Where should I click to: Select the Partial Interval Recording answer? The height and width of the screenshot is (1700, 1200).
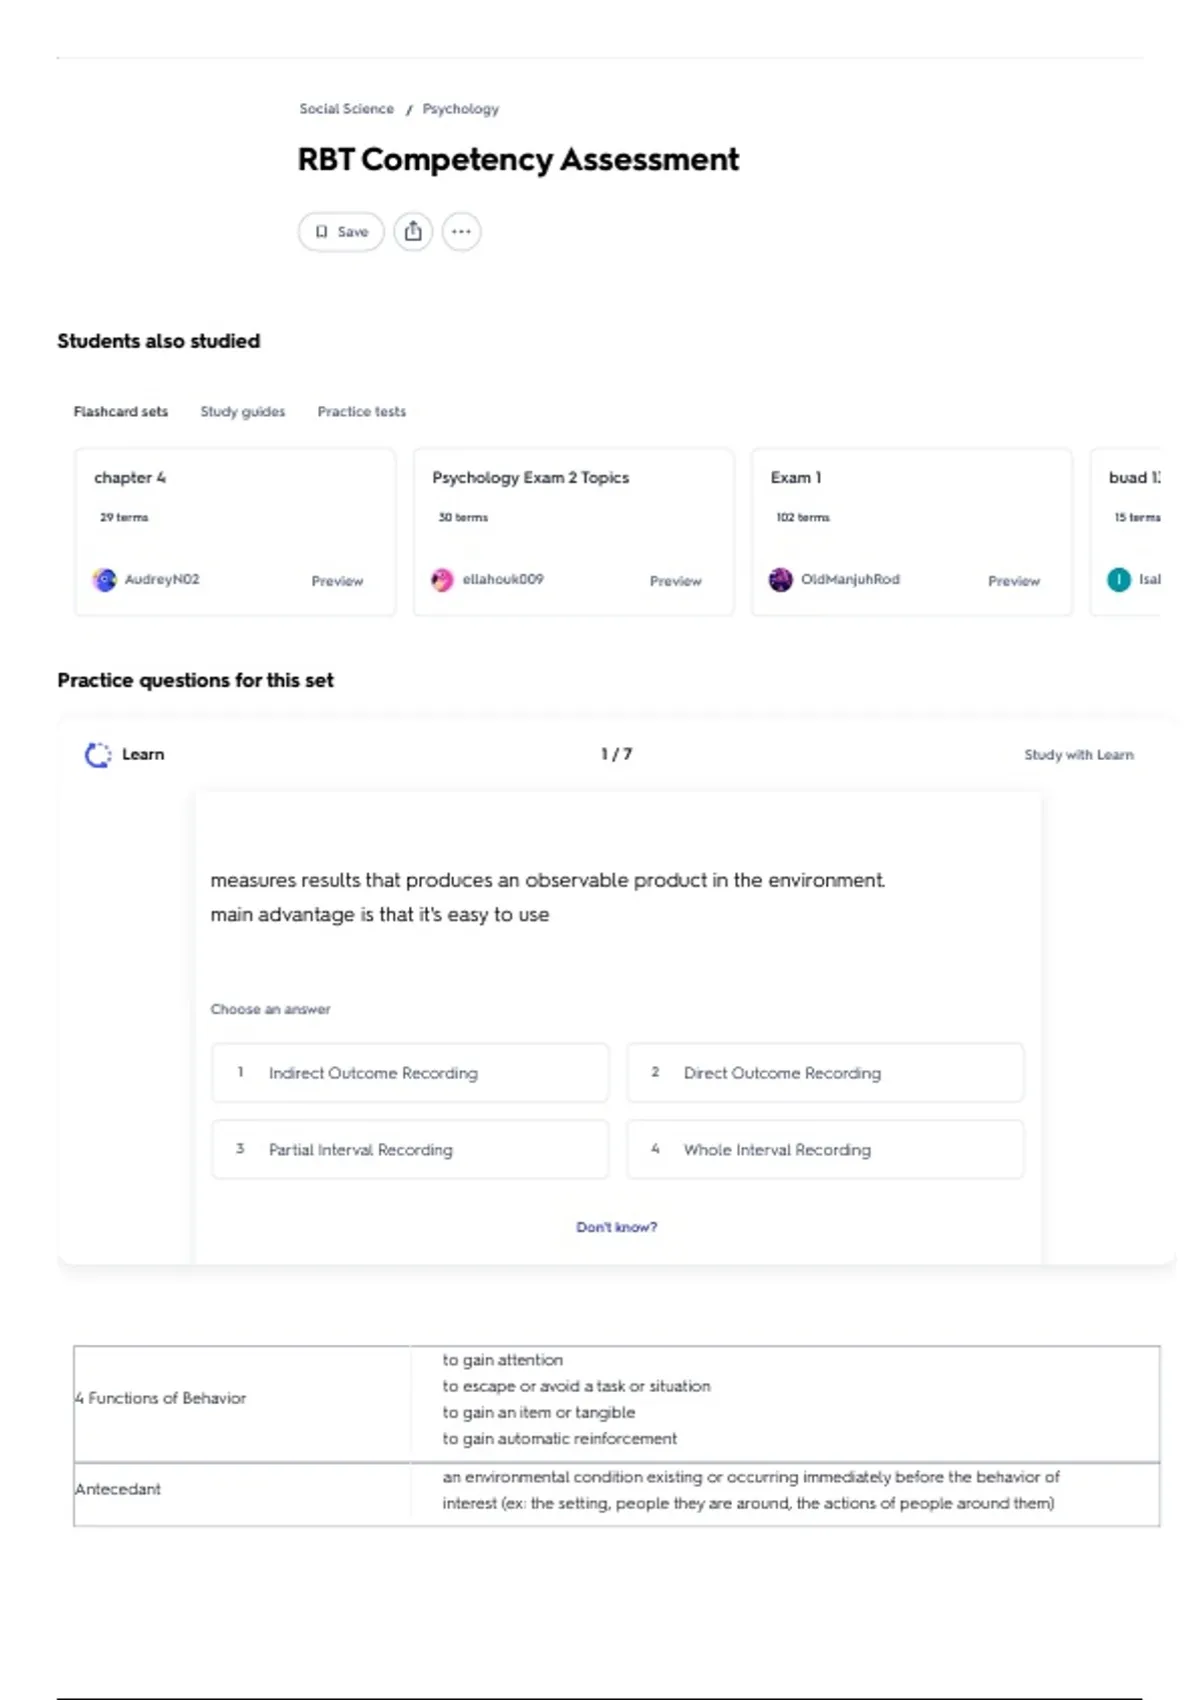[x=410, y=1150]
